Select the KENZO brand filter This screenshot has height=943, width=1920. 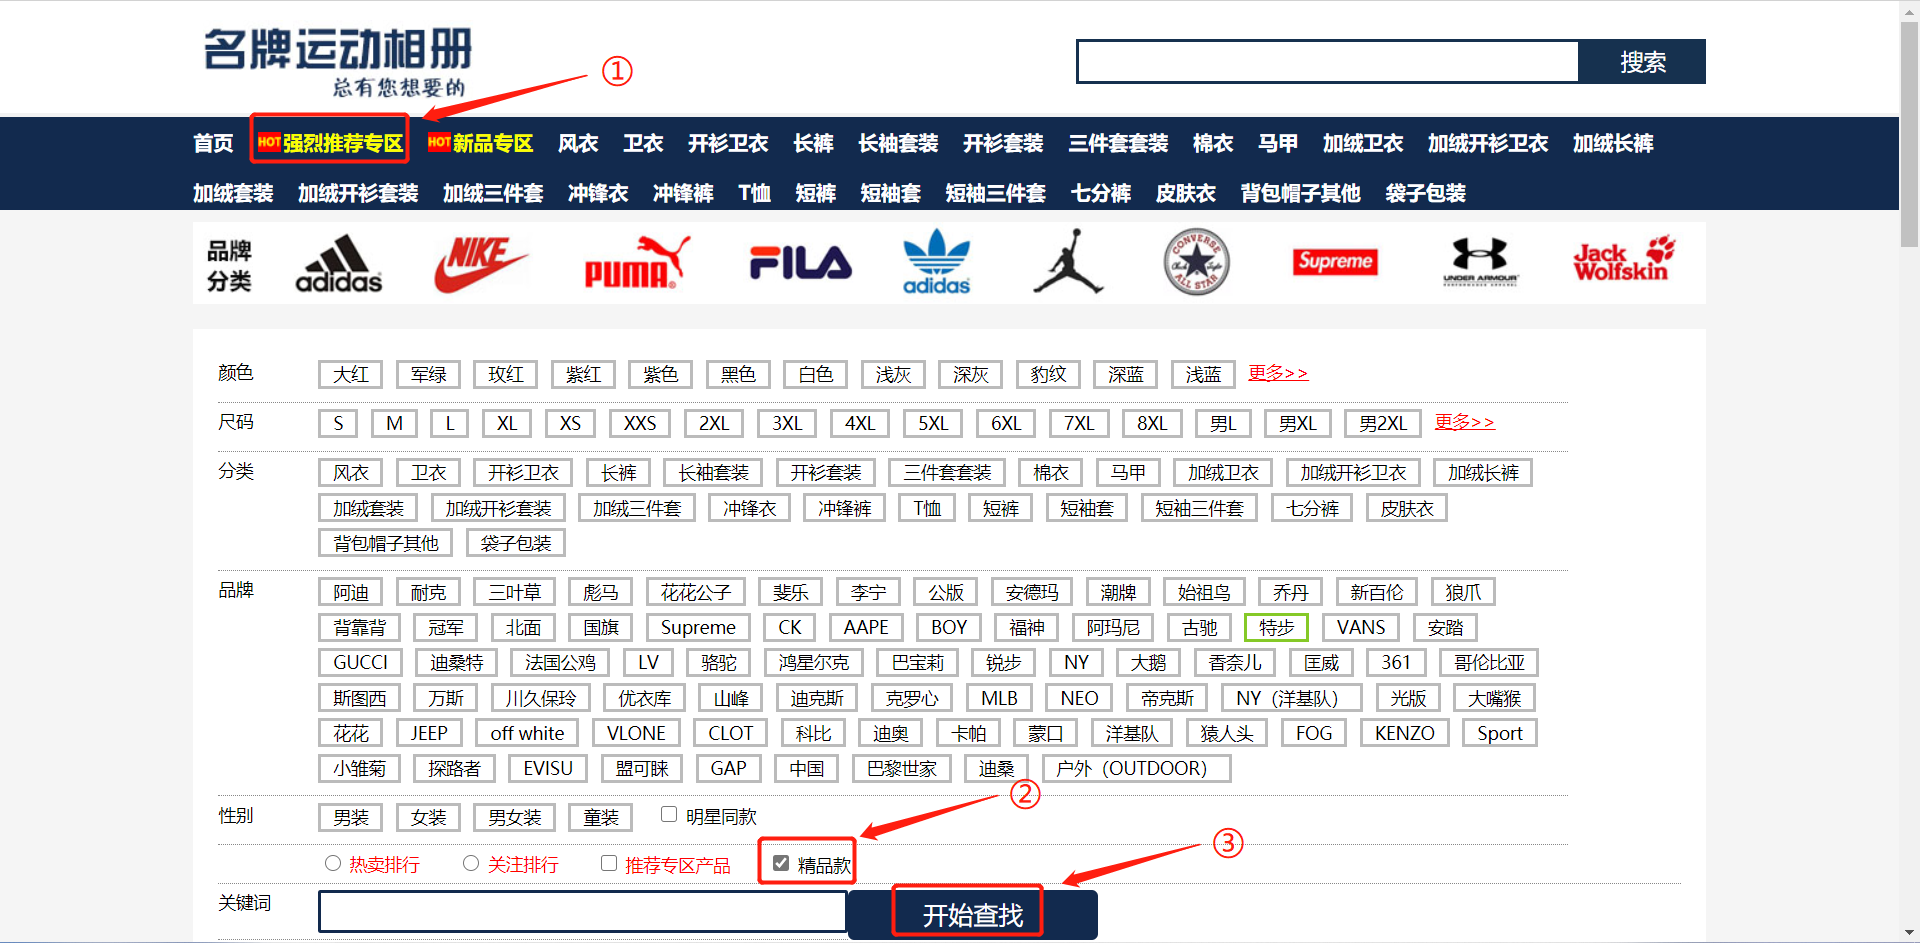click(1404, 733)
